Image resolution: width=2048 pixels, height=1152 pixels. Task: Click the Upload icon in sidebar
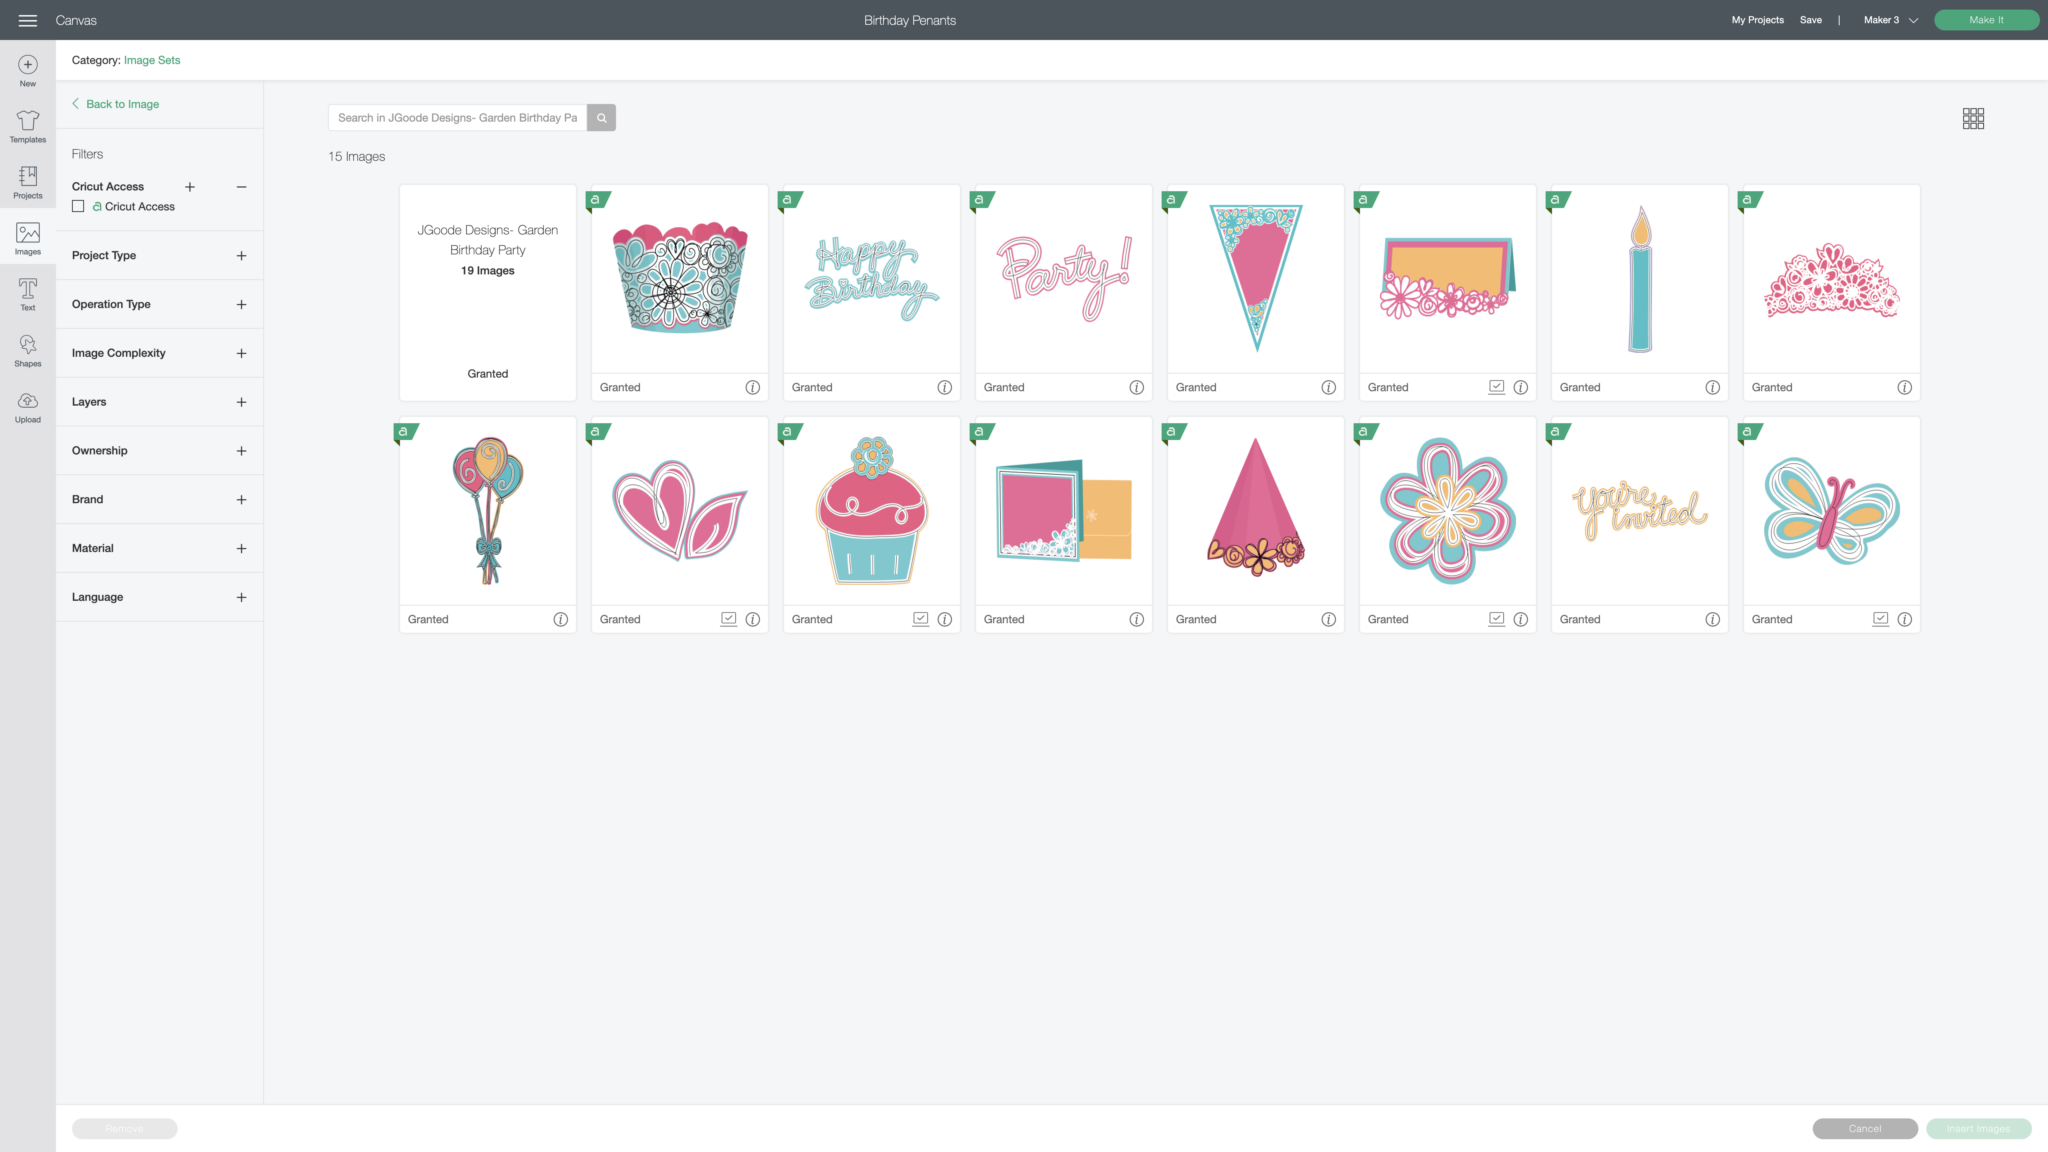[x=28, y=406]
